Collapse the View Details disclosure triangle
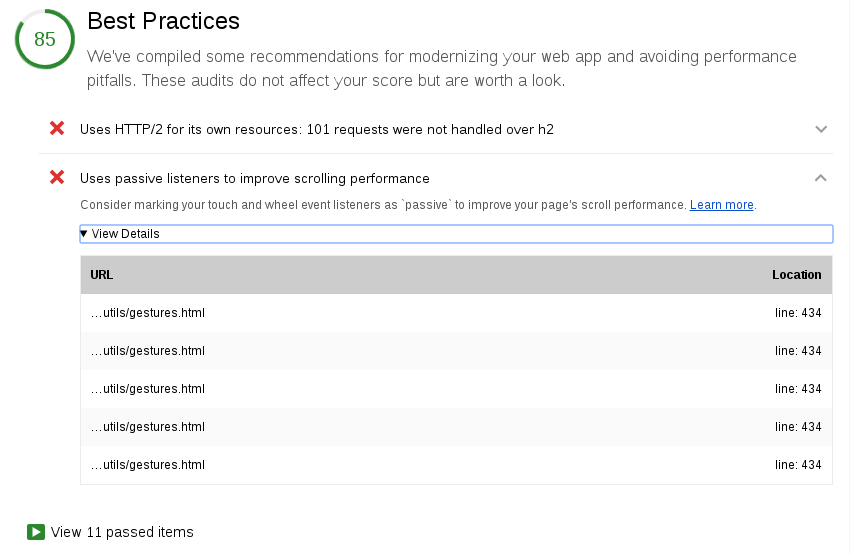The width and height of the screenshot is (850, 554). pos(85,234)
